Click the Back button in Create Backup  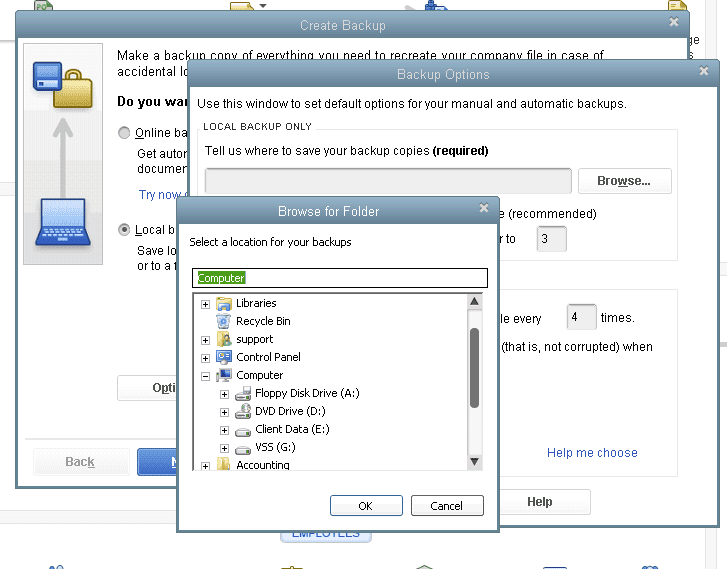click(x=80, y=462)
